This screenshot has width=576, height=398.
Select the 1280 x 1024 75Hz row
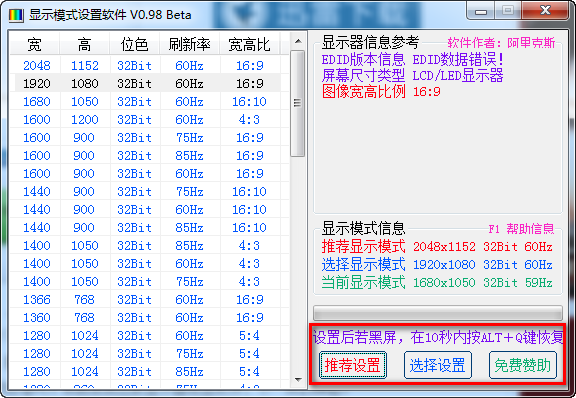(x=145, y=354)
